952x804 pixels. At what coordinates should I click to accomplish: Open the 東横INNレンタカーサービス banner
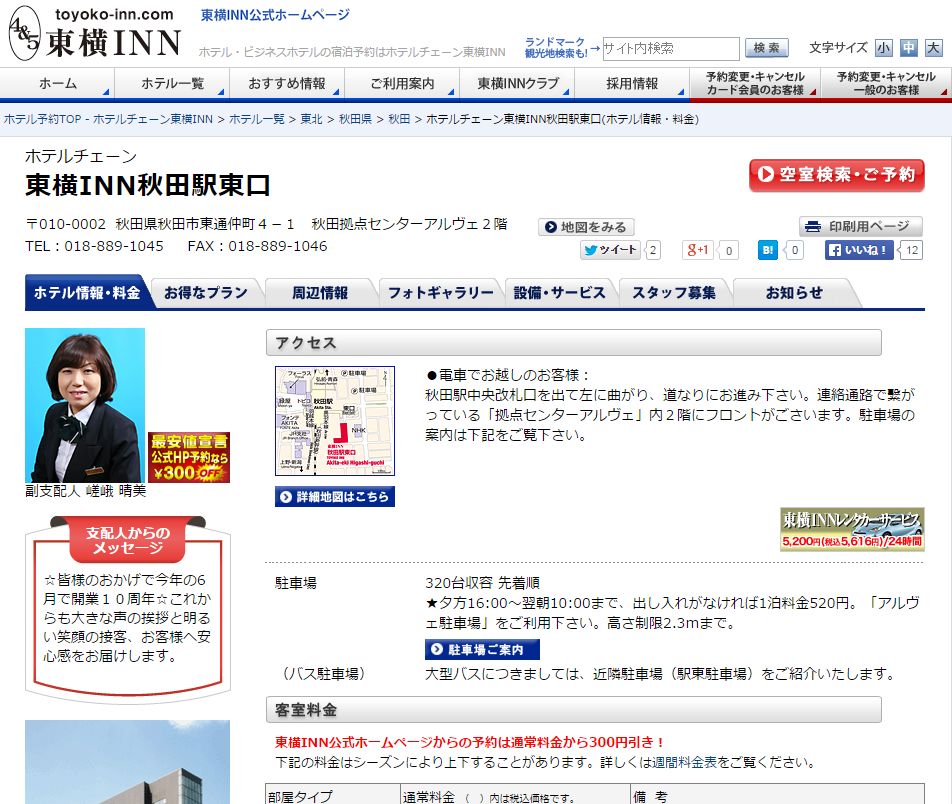tap(852, 530)
